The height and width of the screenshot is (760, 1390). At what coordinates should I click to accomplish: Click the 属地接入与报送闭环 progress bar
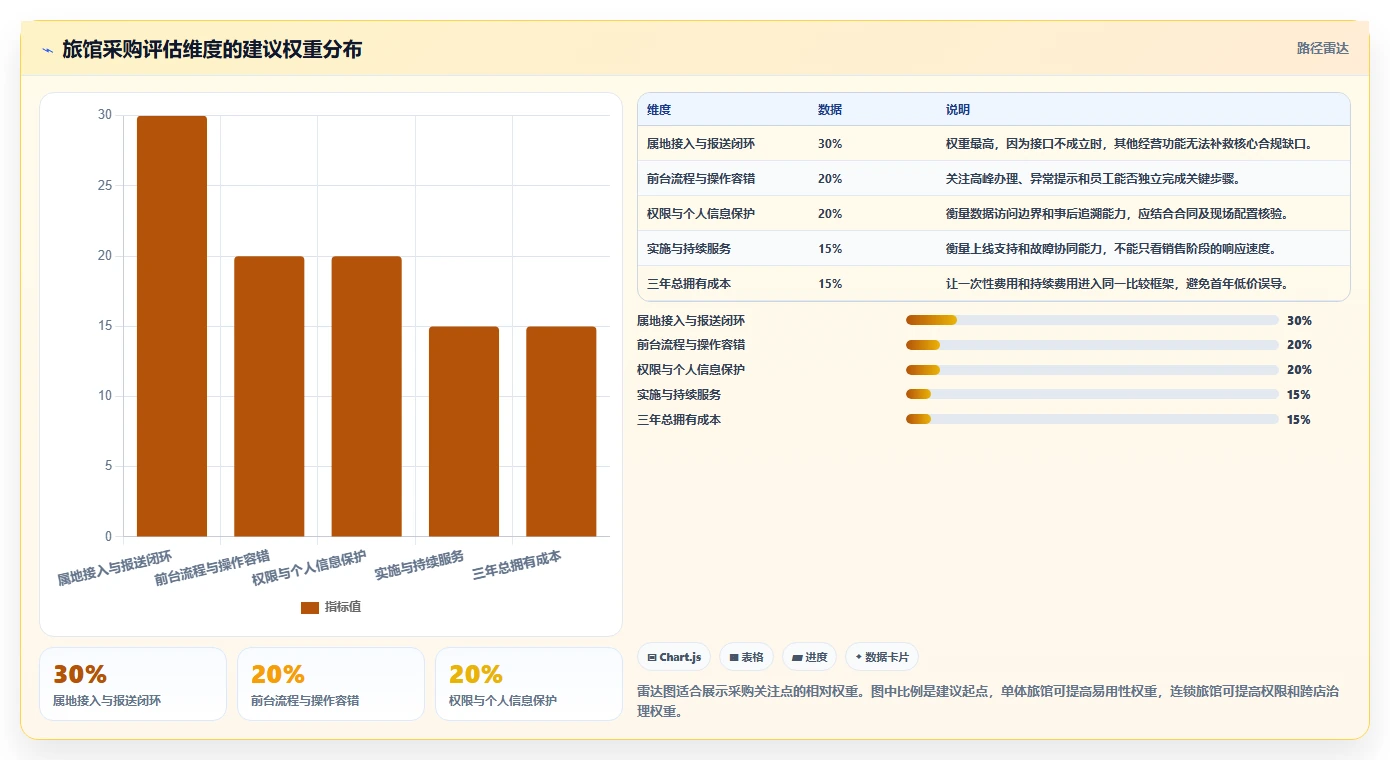(1092, 320)
